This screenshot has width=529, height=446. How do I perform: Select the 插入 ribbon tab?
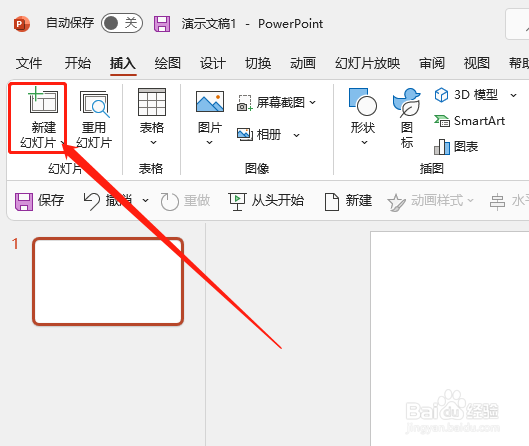pos(123,63)
